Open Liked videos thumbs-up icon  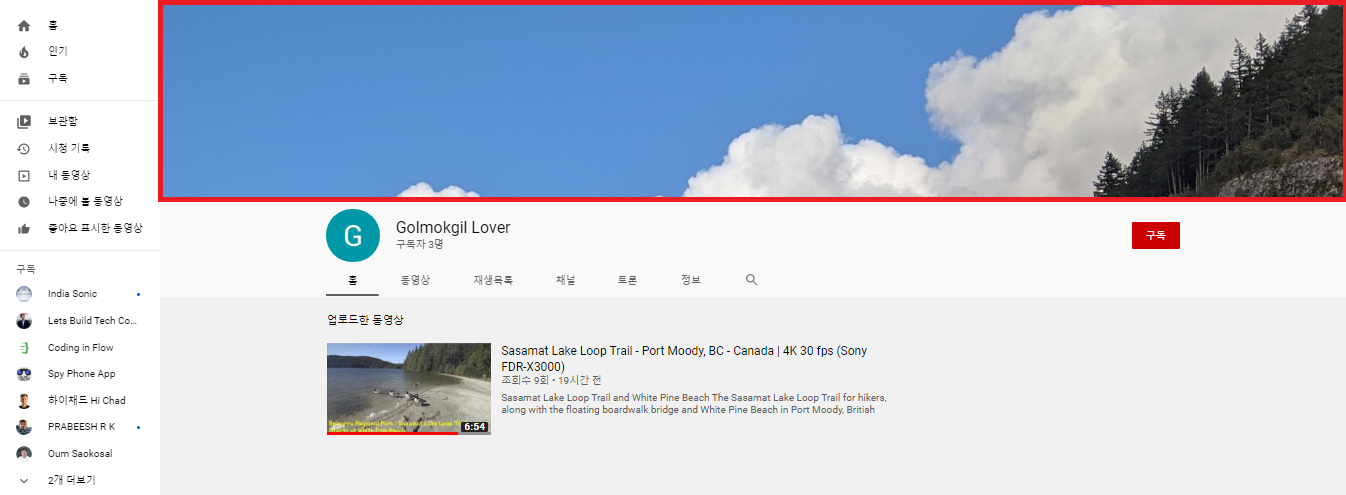tap(24, 229)
